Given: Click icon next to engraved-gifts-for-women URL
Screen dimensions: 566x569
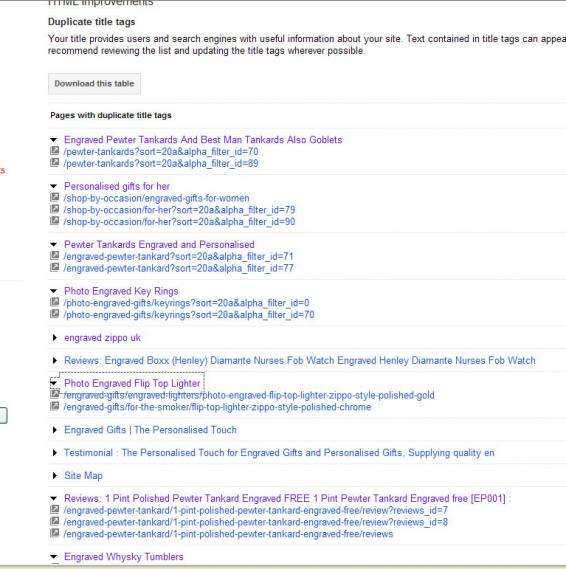Looking at the screenshot, I should (54, 197).
